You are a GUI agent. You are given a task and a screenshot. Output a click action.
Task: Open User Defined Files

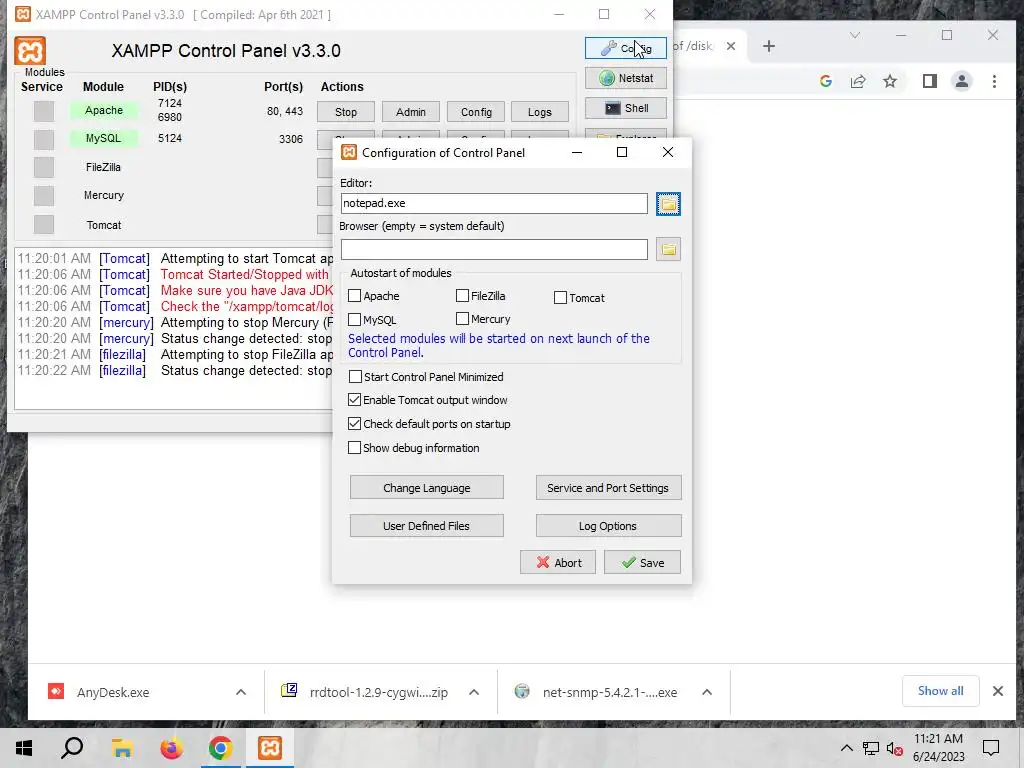426,526
